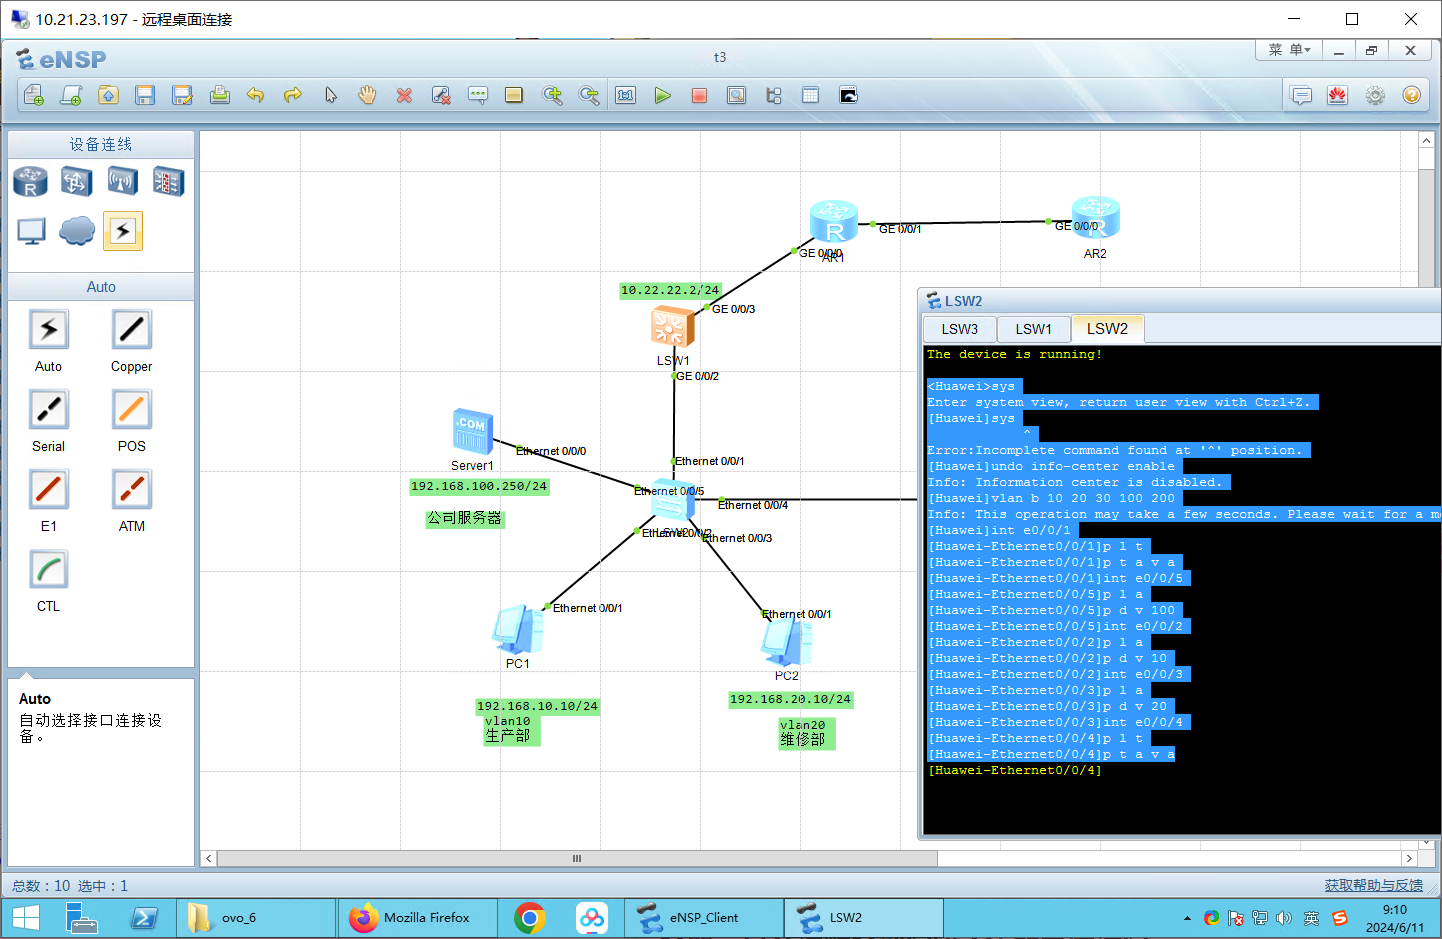1442x939 pixels.
Task: Click the red X delete tool
Action: pos(404,95)
